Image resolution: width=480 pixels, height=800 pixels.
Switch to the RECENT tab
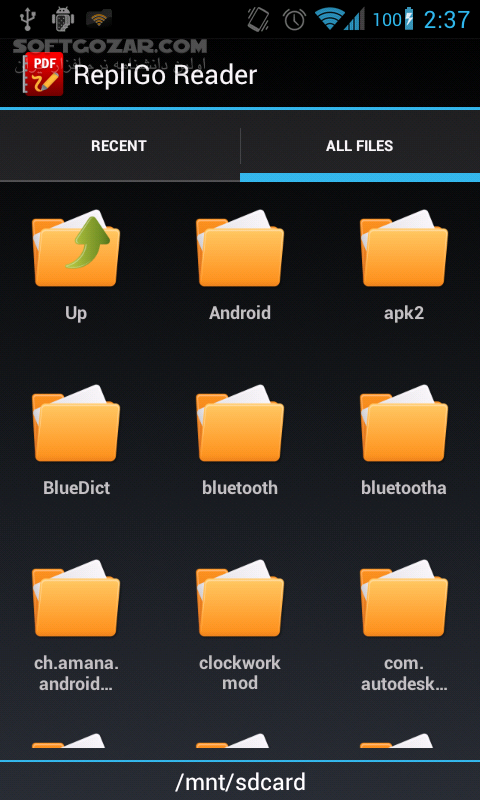click(119, 146)
